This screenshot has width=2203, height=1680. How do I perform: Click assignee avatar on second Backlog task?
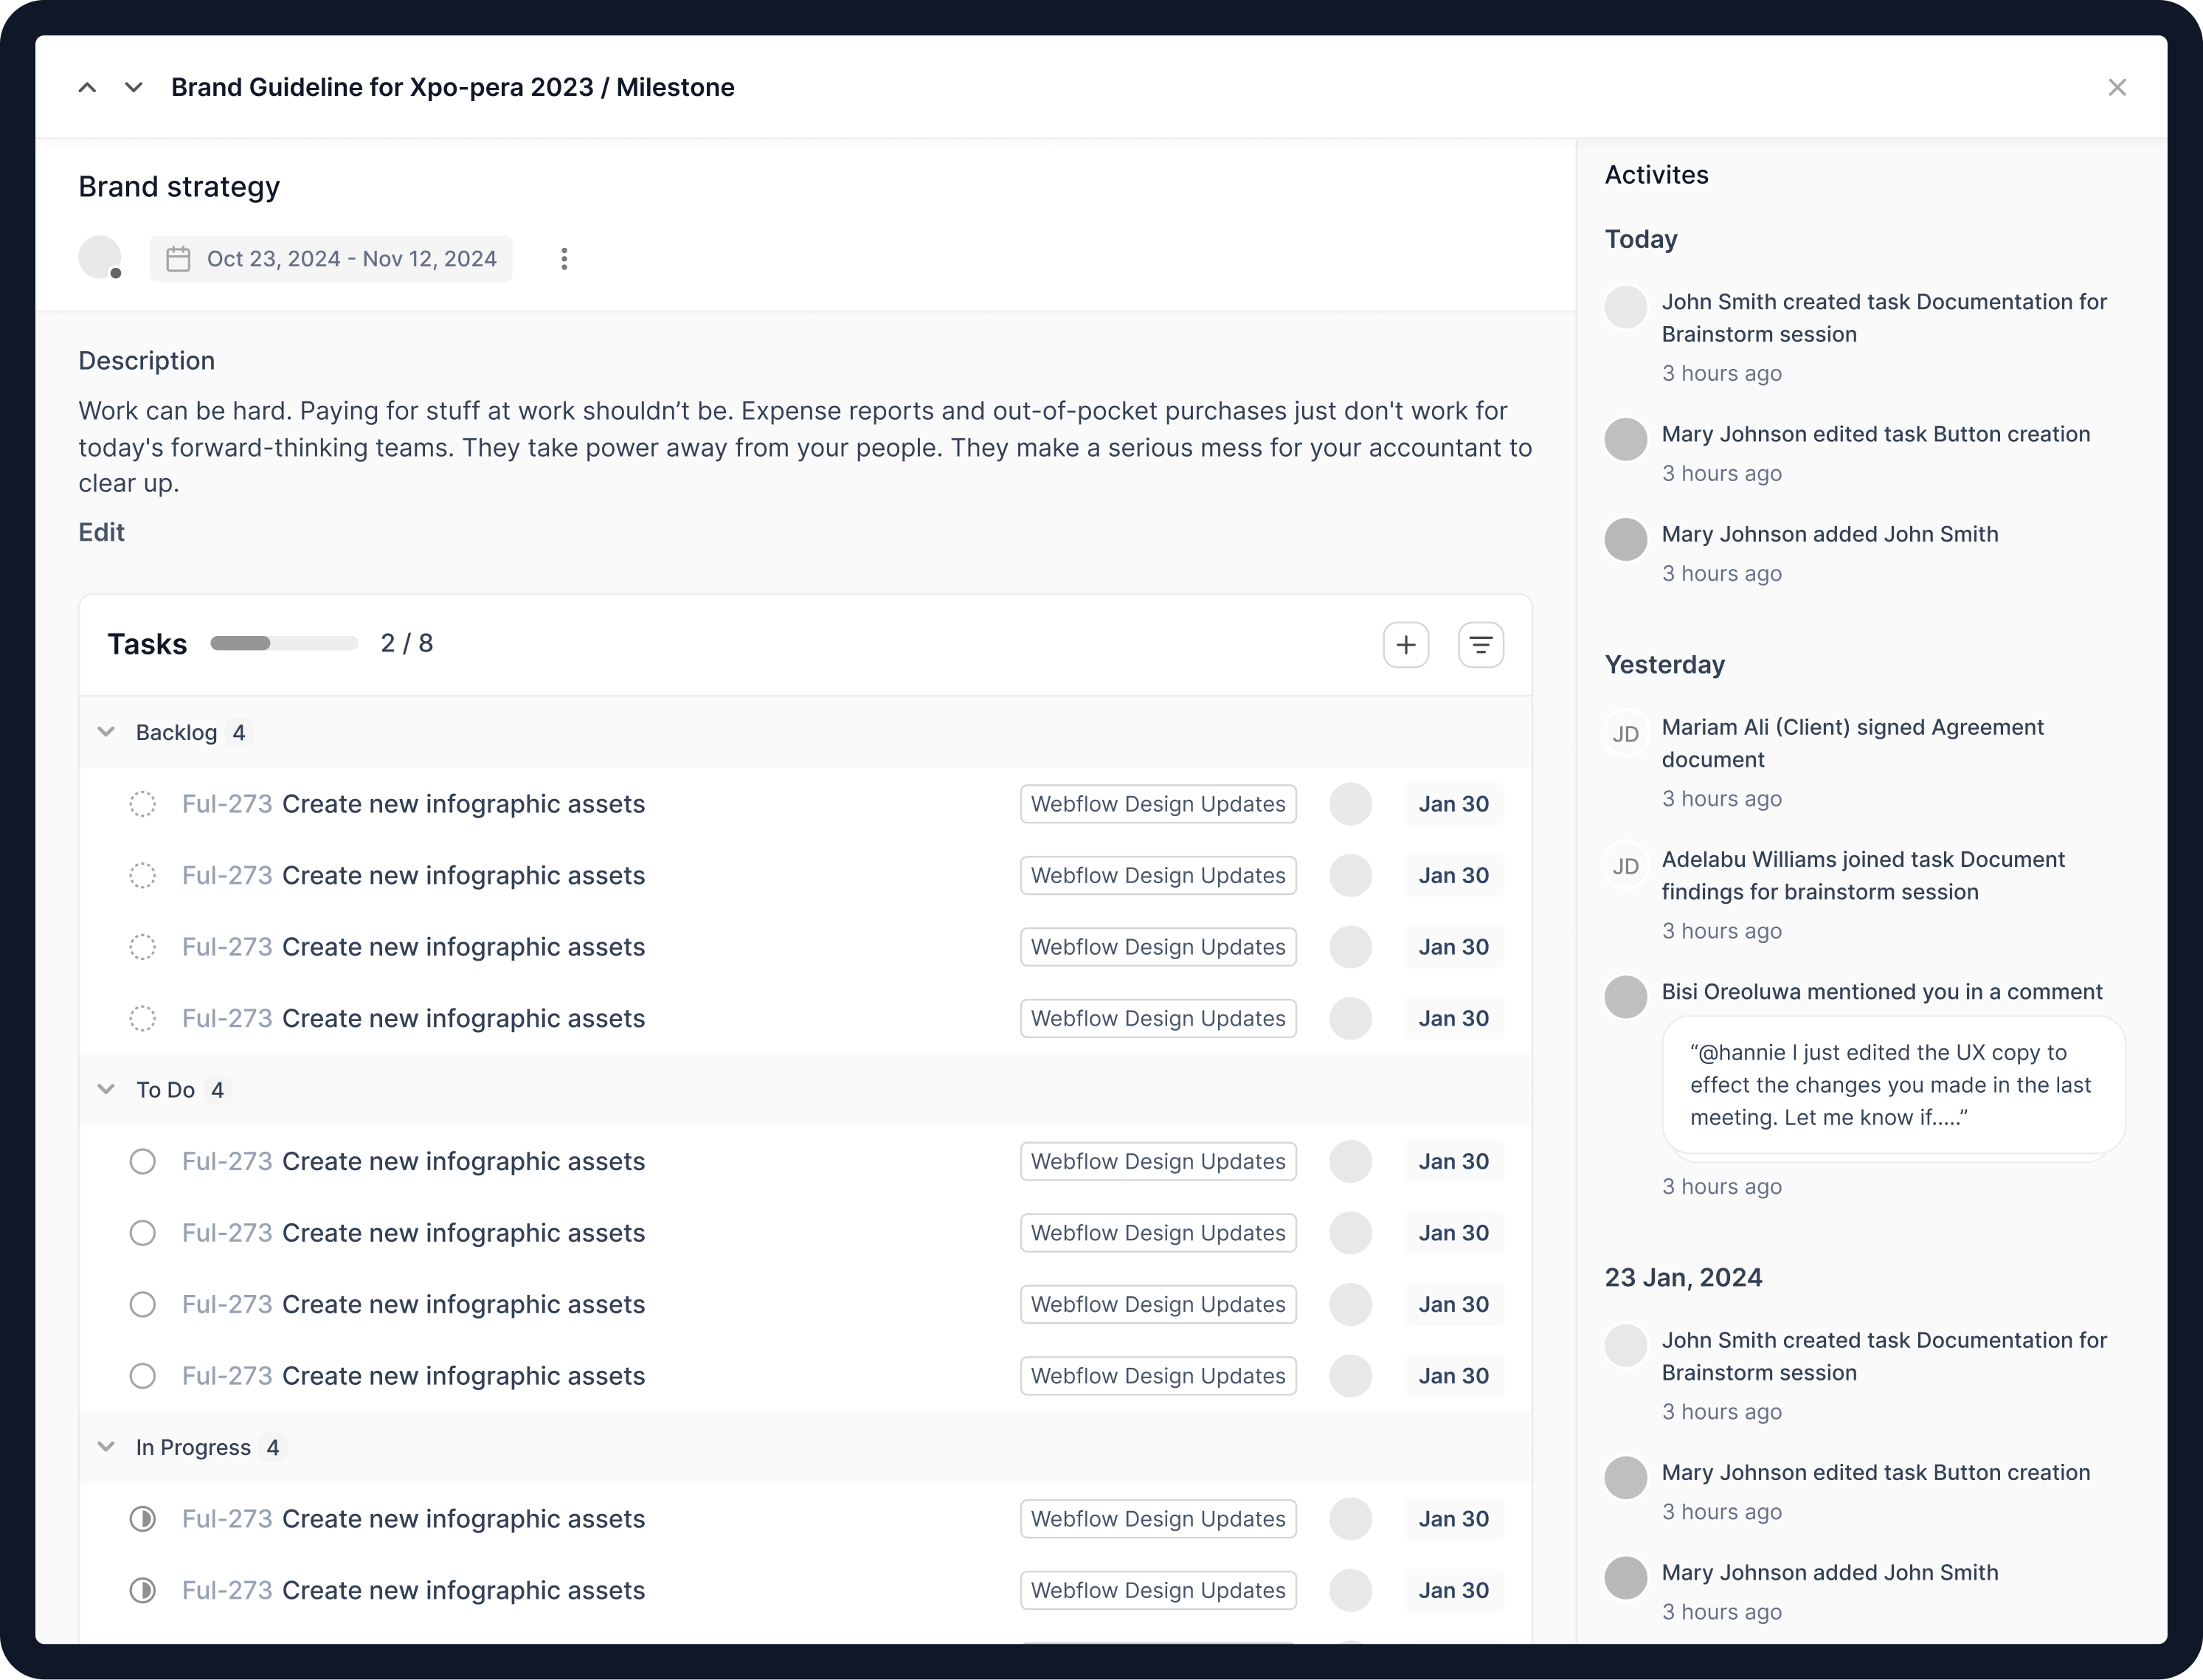point(1350,875)
